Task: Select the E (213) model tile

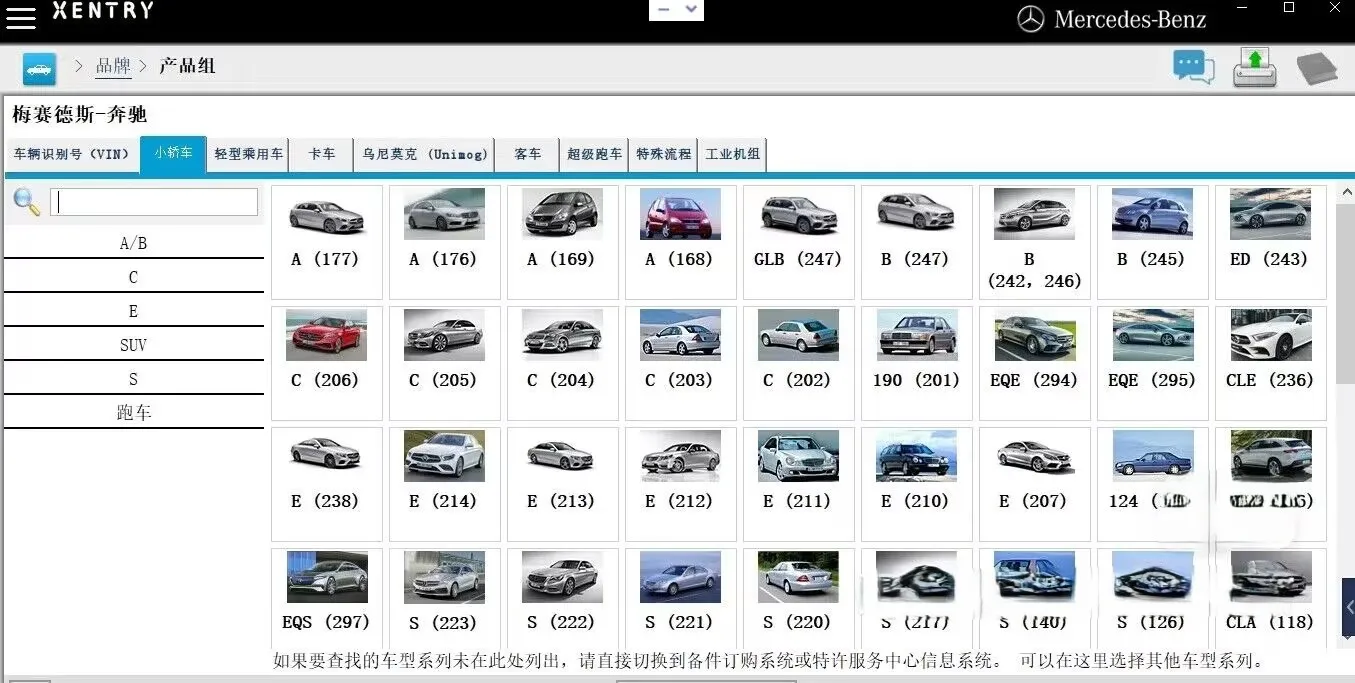Action: click(x=563, y=484)
